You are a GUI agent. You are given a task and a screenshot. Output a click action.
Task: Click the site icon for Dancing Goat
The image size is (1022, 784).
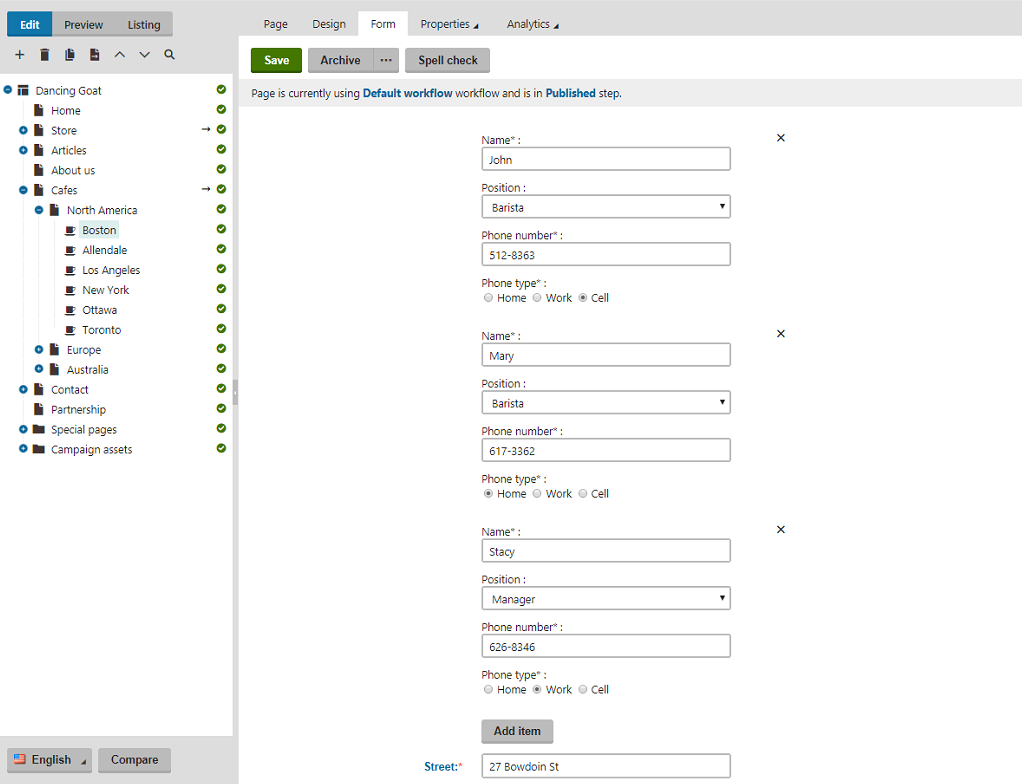point(23,90)
